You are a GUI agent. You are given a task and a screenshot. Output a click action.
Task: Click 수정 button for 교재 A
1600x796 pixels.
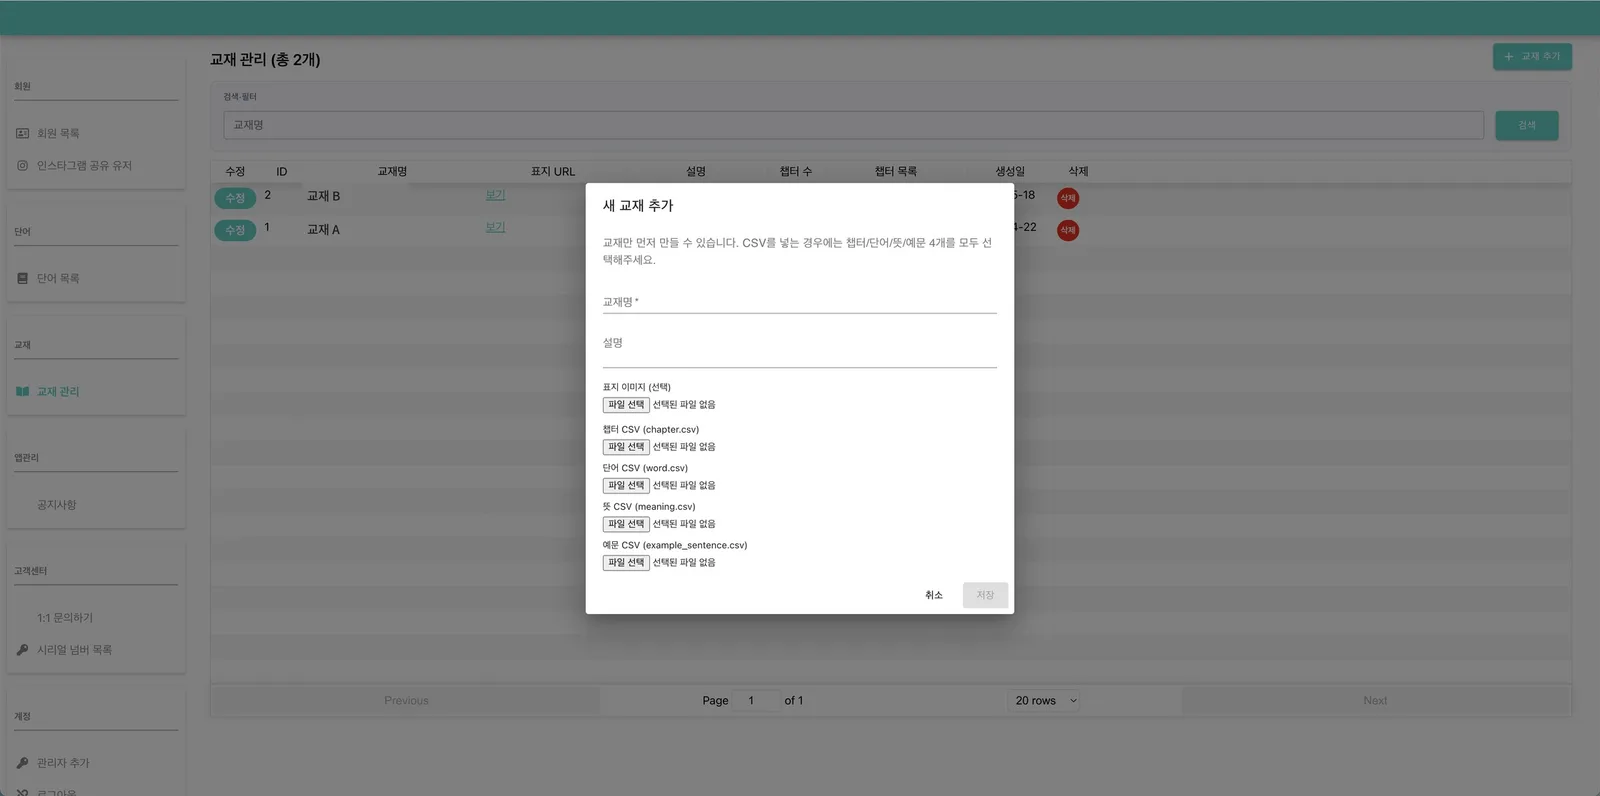(235, 230)
